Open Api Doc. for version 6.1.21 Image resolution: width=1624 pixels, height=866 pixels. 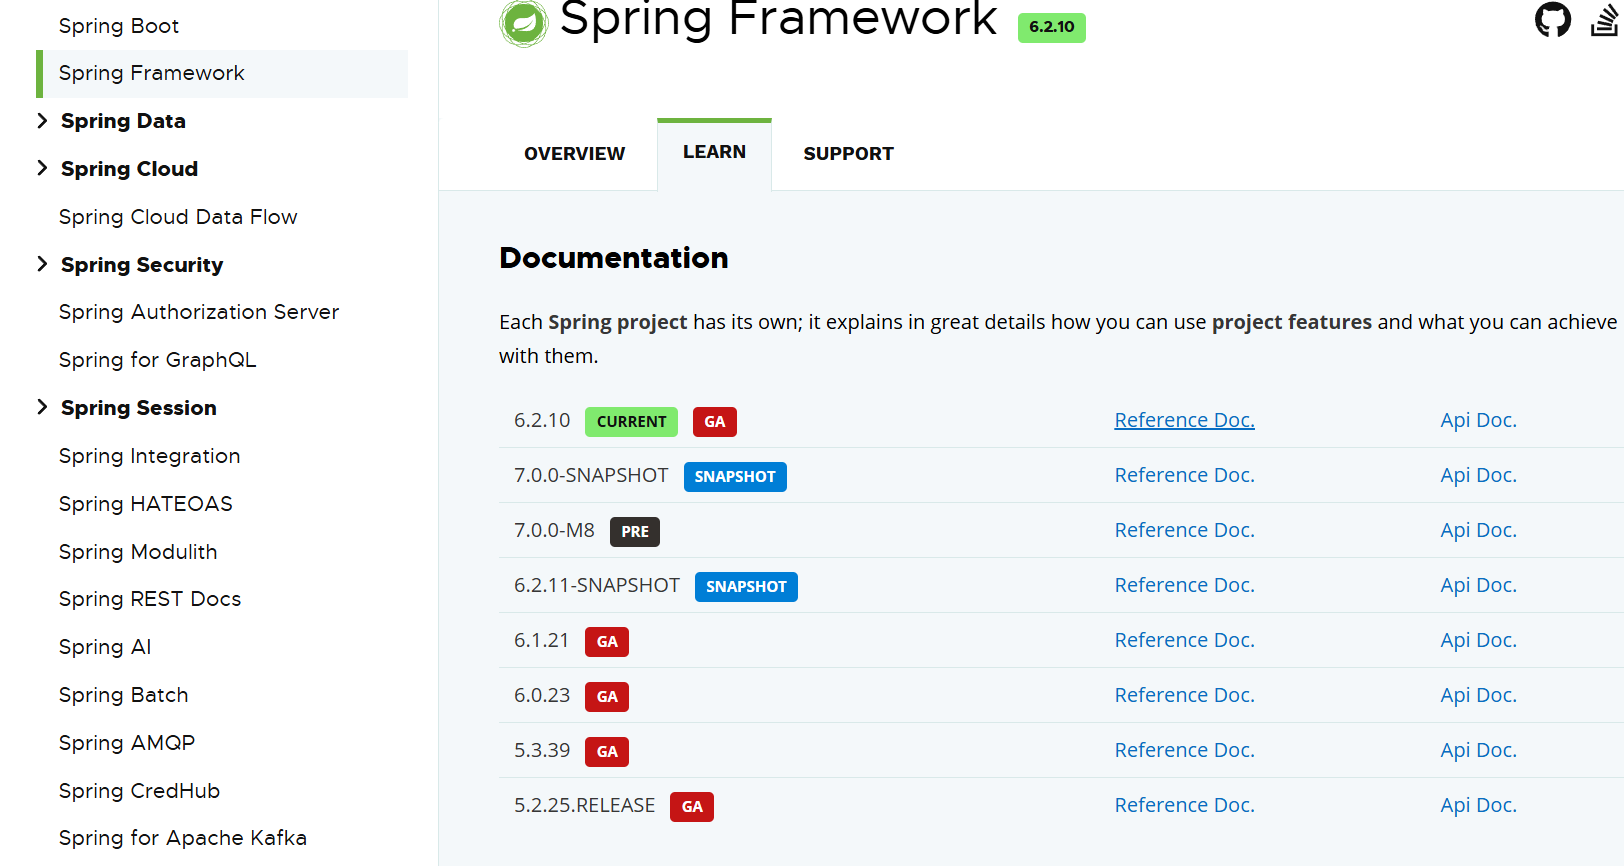(x=1478, y=640)
